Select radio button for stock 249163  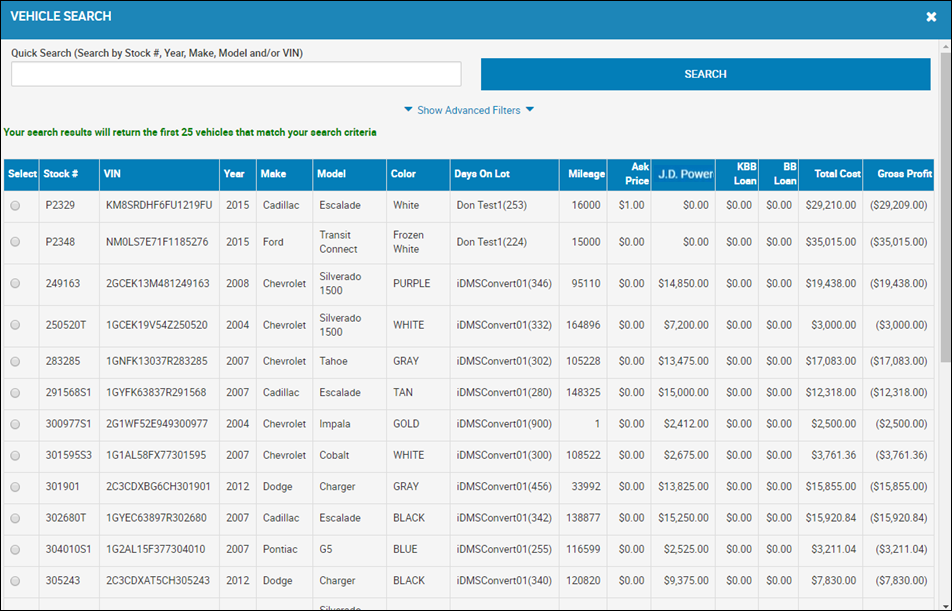pos(15,284)
